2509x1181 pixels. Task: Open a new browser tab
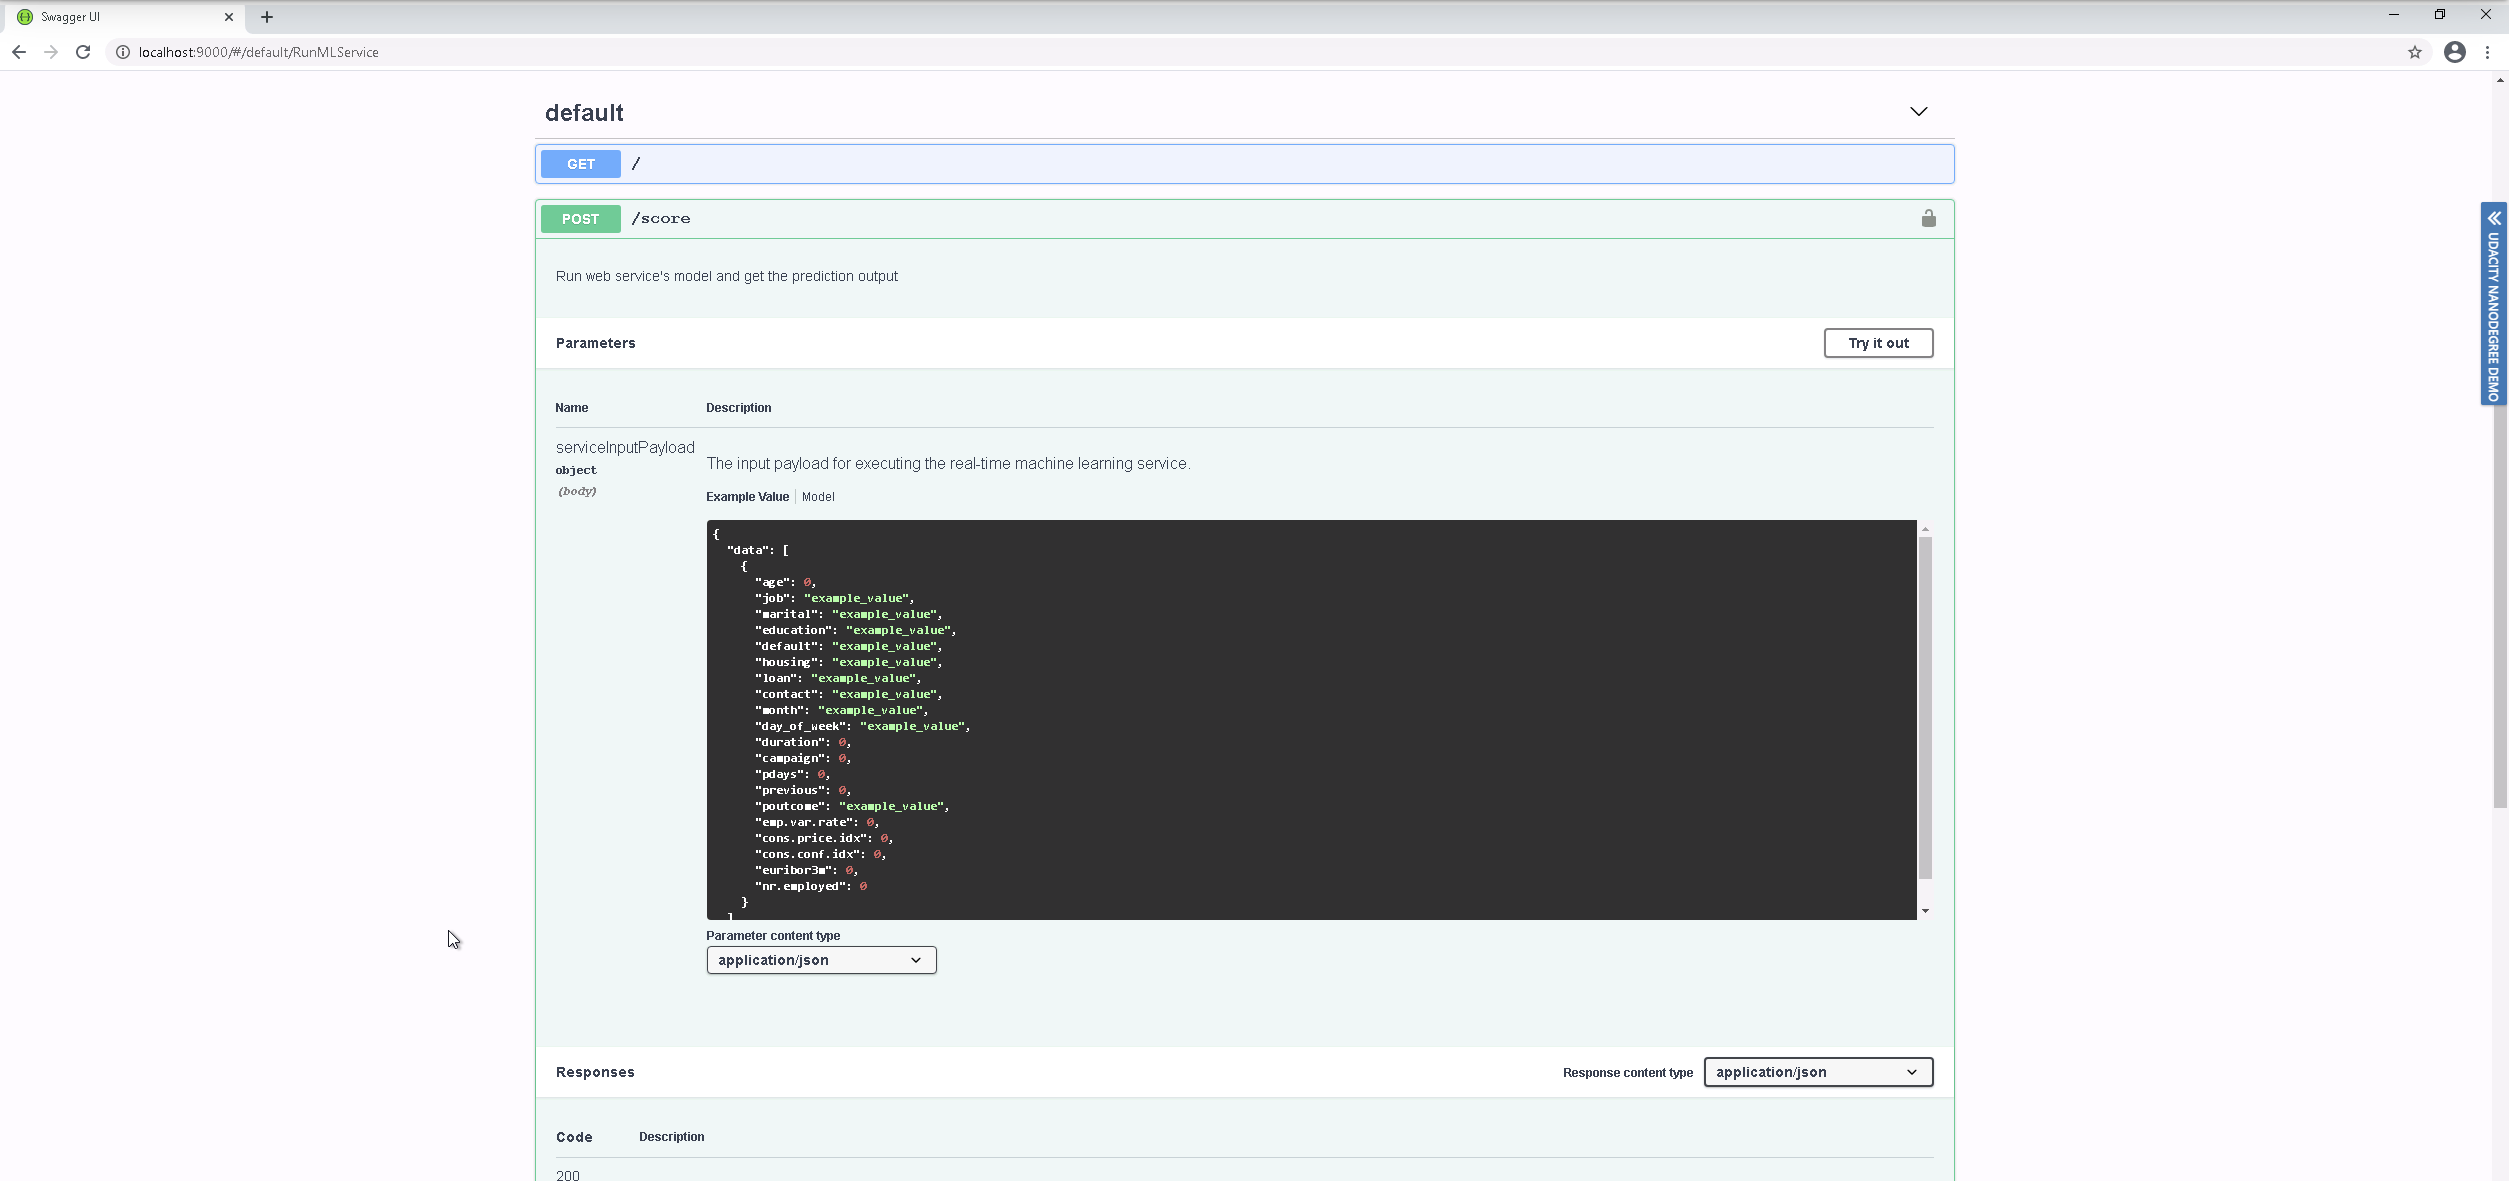coord(267,17)
